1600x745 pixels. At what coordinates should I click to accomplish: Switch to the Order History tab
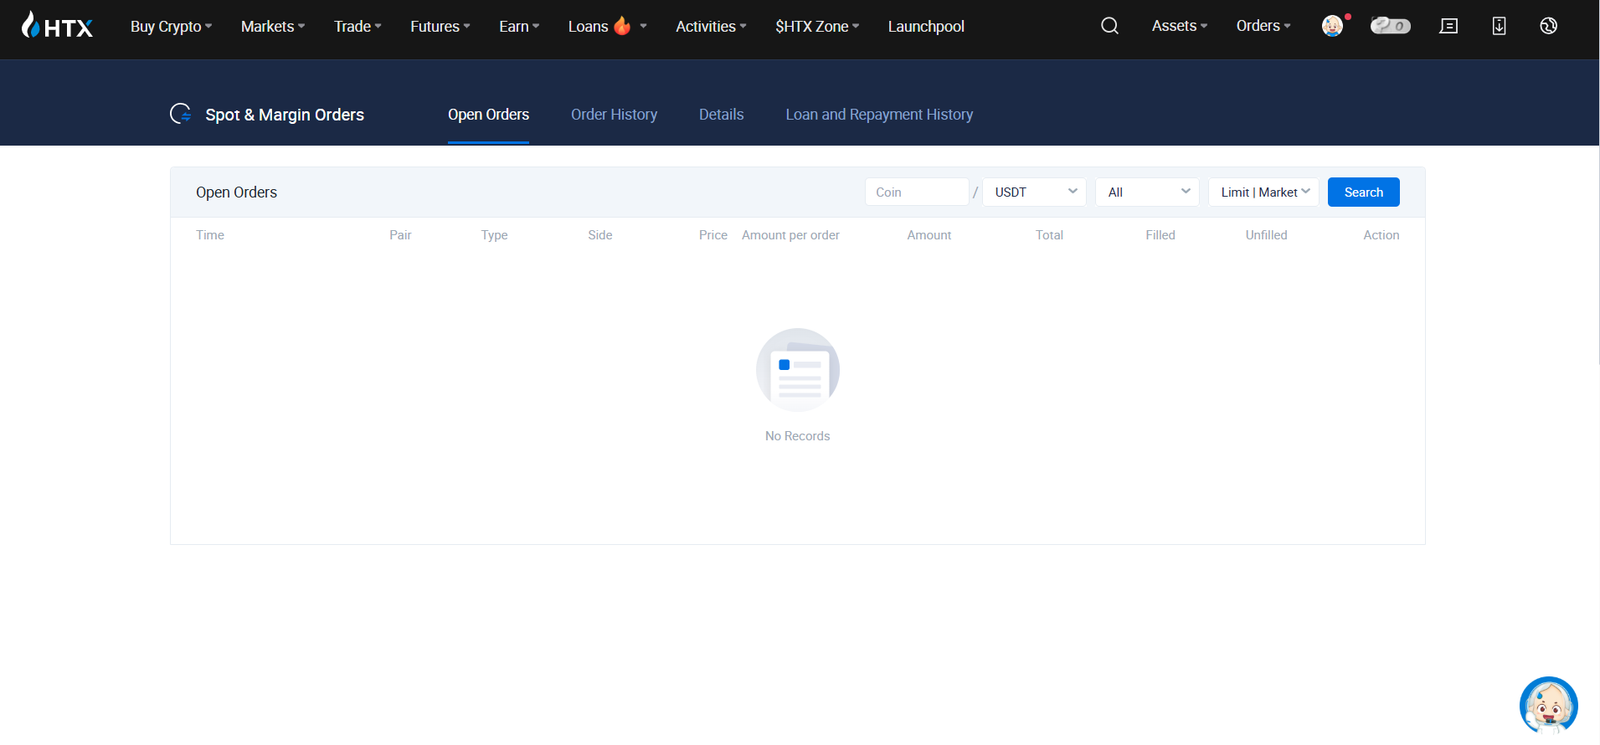tap(614, 114)
